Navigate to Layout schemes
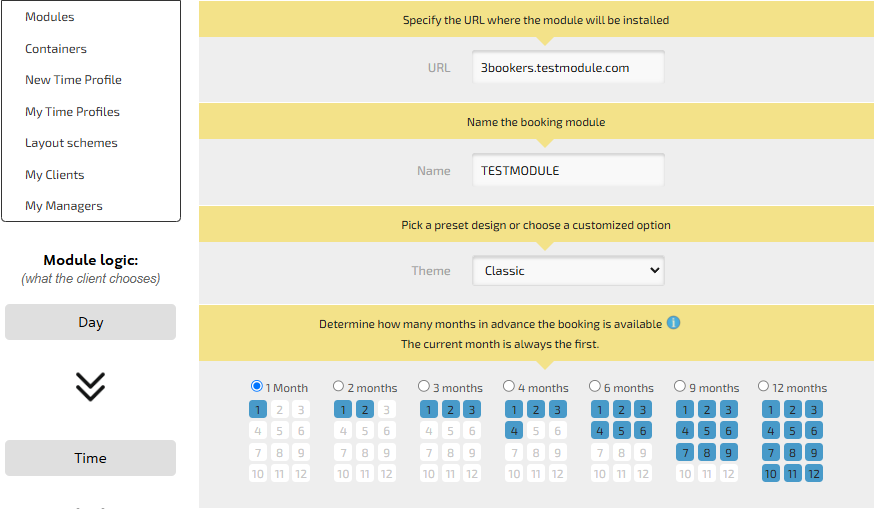874x509 pixels. 71,143
